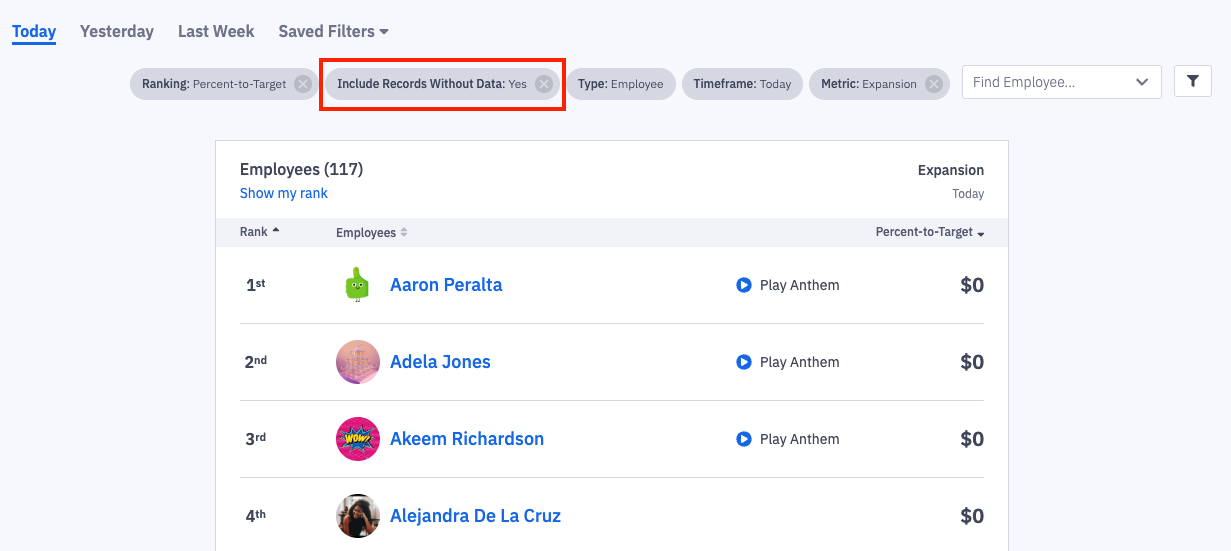Expand the Saved Filters dropdown
This screenshot has width=1231, height=551.
click(333, 31)
